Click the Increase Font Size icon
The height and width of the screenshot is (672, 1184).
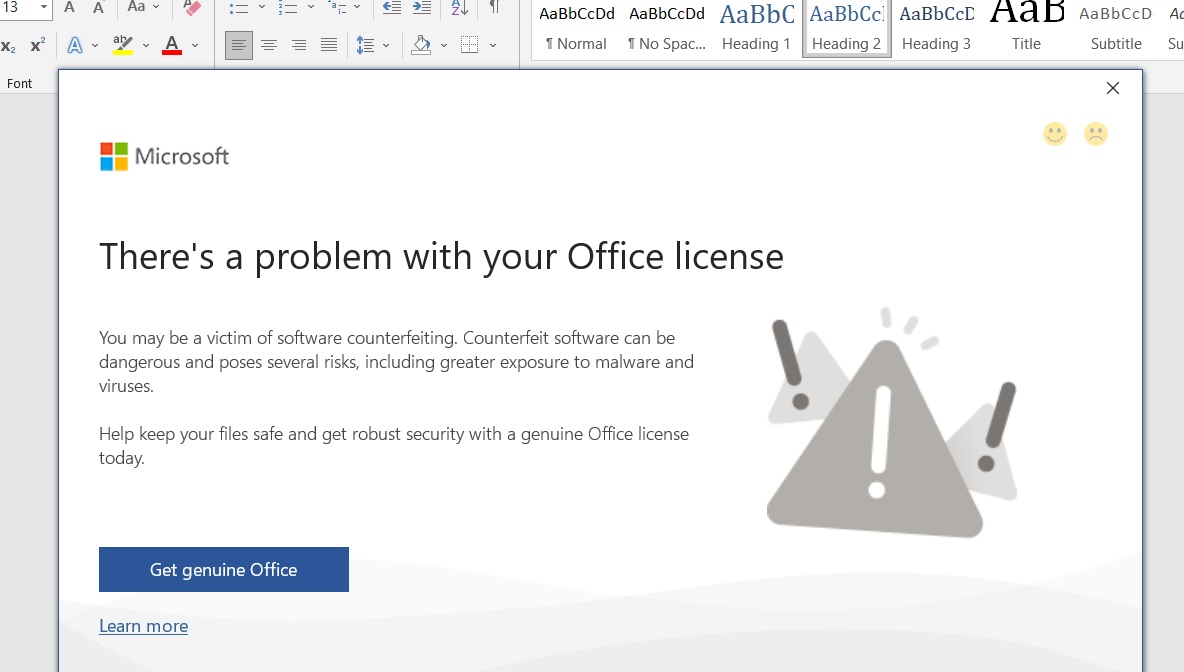69,8
